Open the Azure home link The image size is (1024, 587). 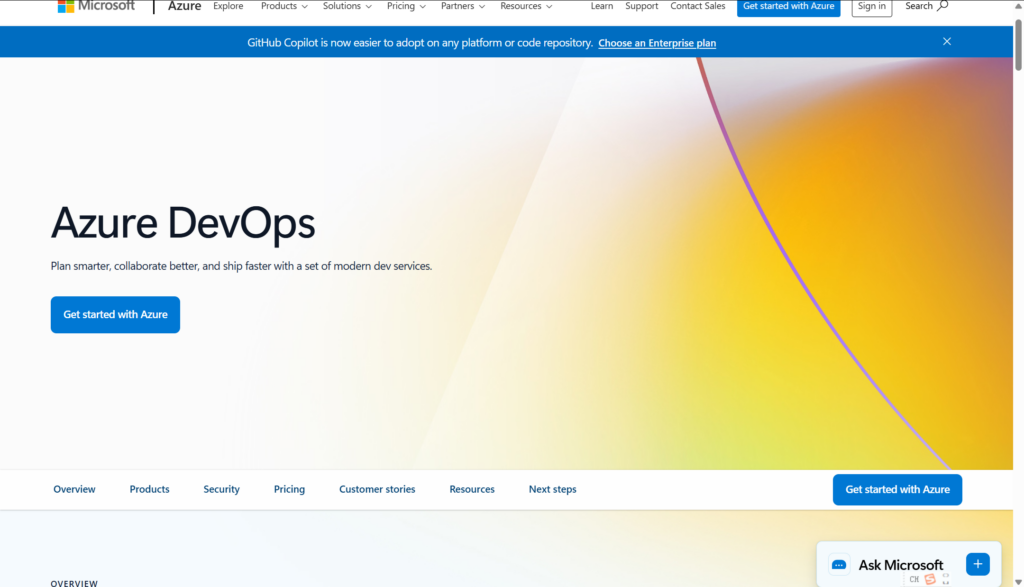coord(184,6)
